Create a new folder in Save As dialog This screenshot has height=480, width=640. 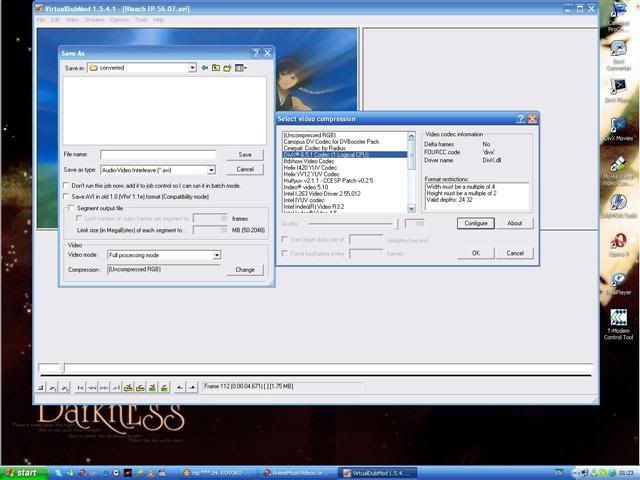tap(228, 68)
